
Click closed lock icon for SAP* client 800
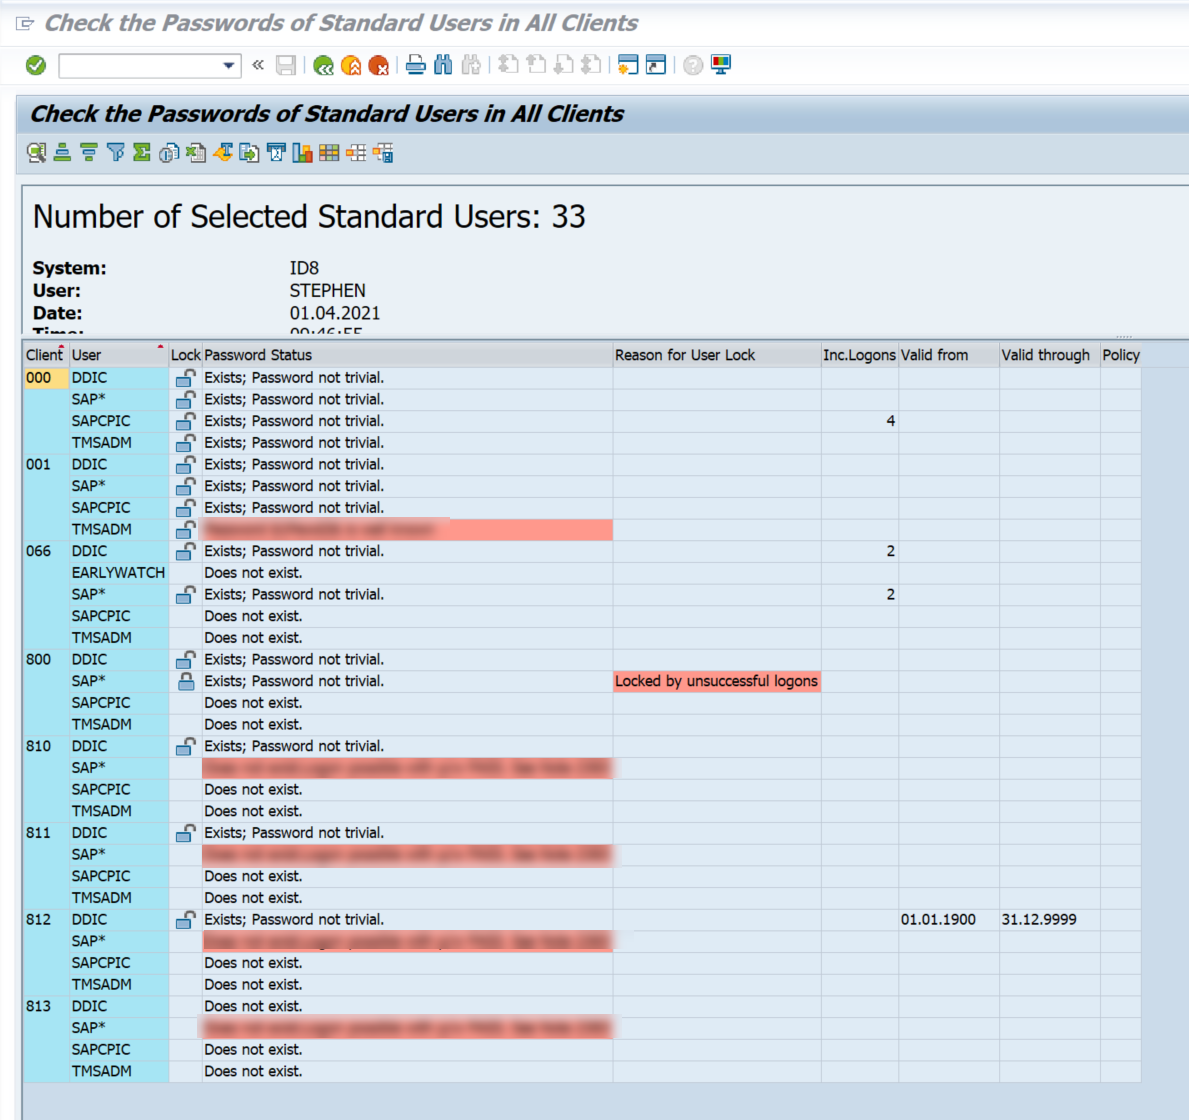pos(185,681)
